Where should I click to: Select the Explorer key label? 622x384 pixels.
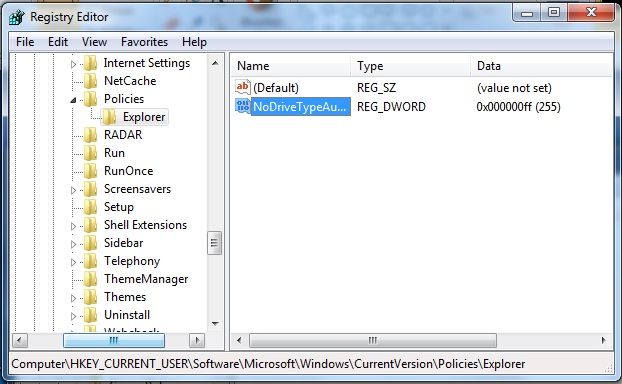click(144, 117)
